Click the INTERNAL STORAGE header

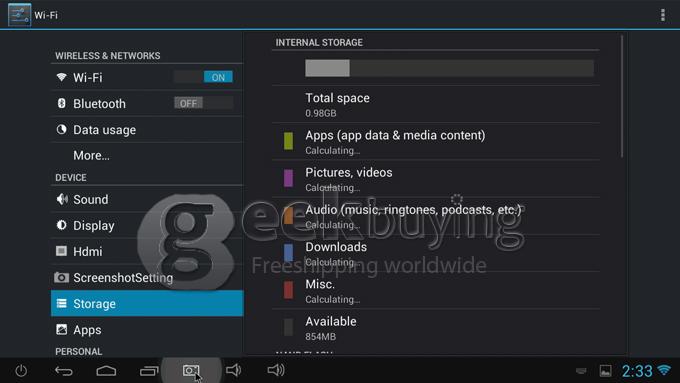[x=319, y=43]
